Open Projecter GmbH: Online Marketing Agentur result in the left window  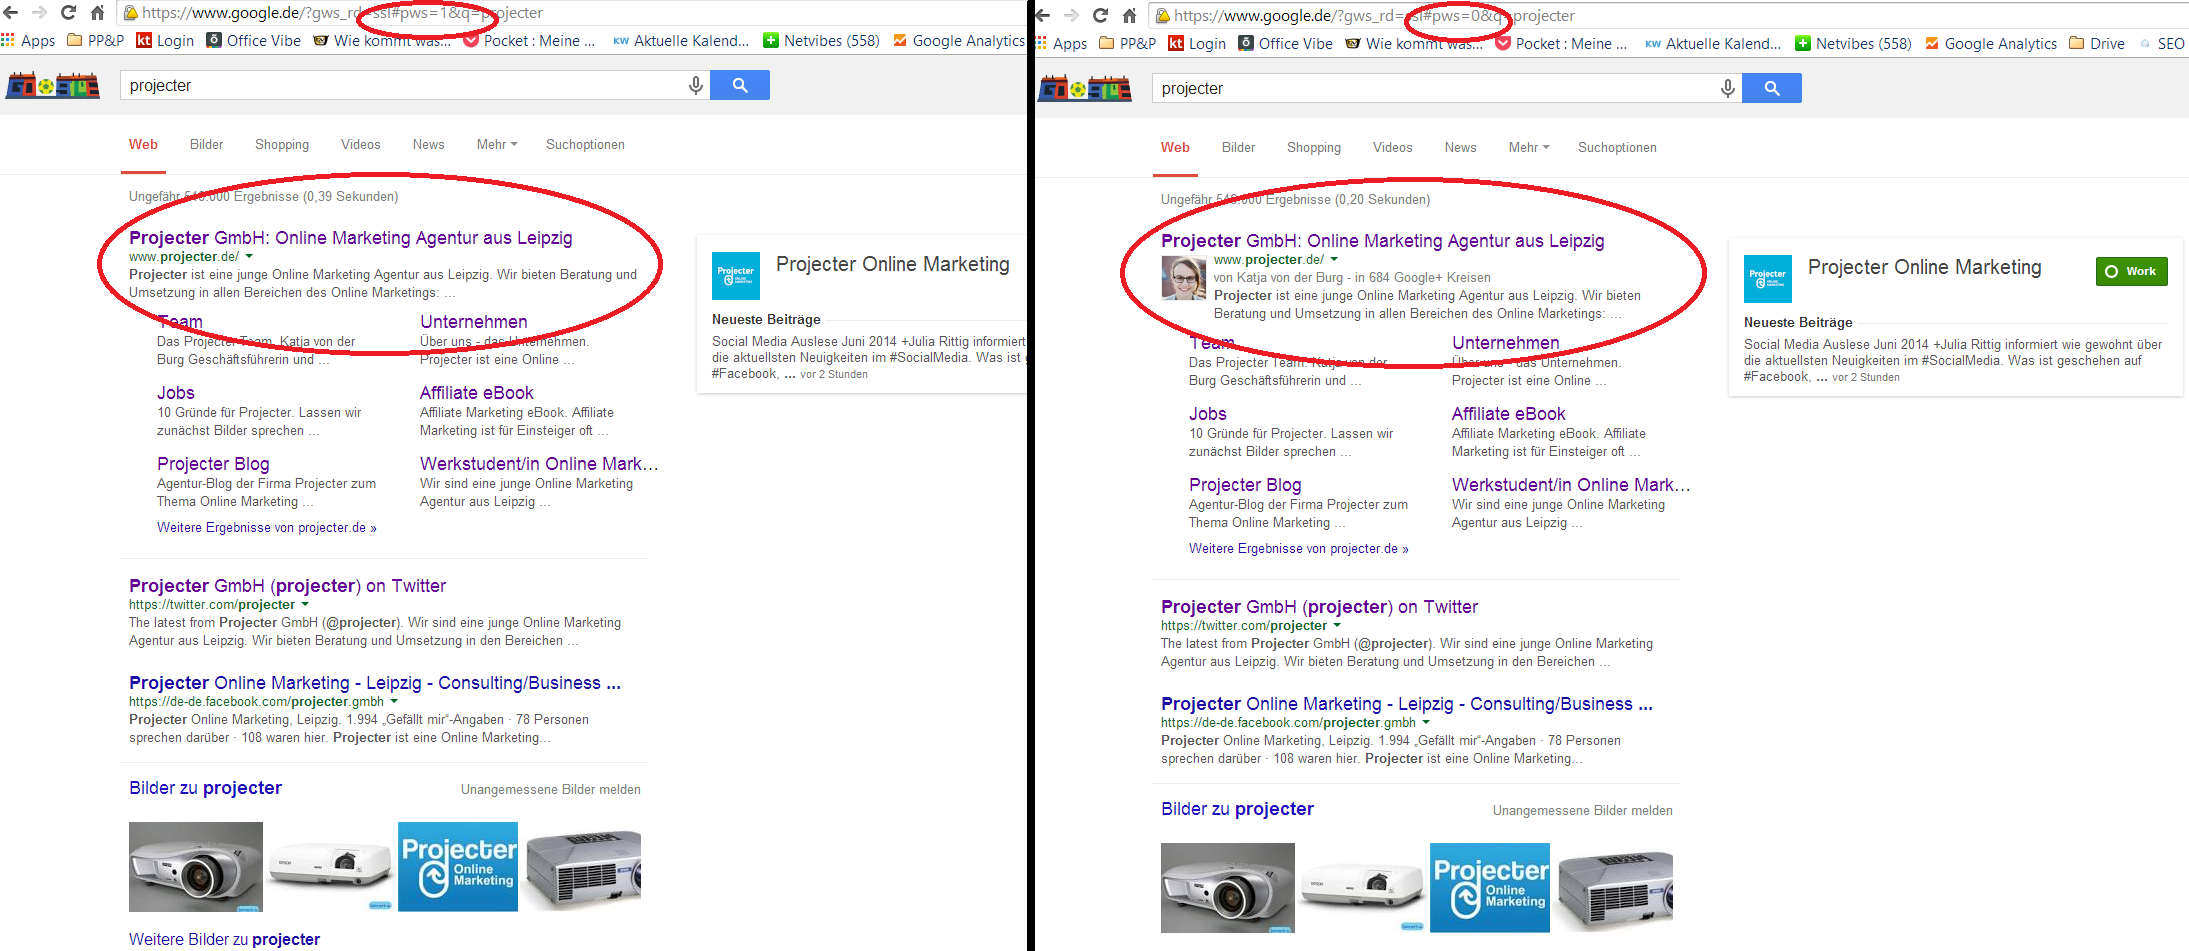tap(351, 238)
